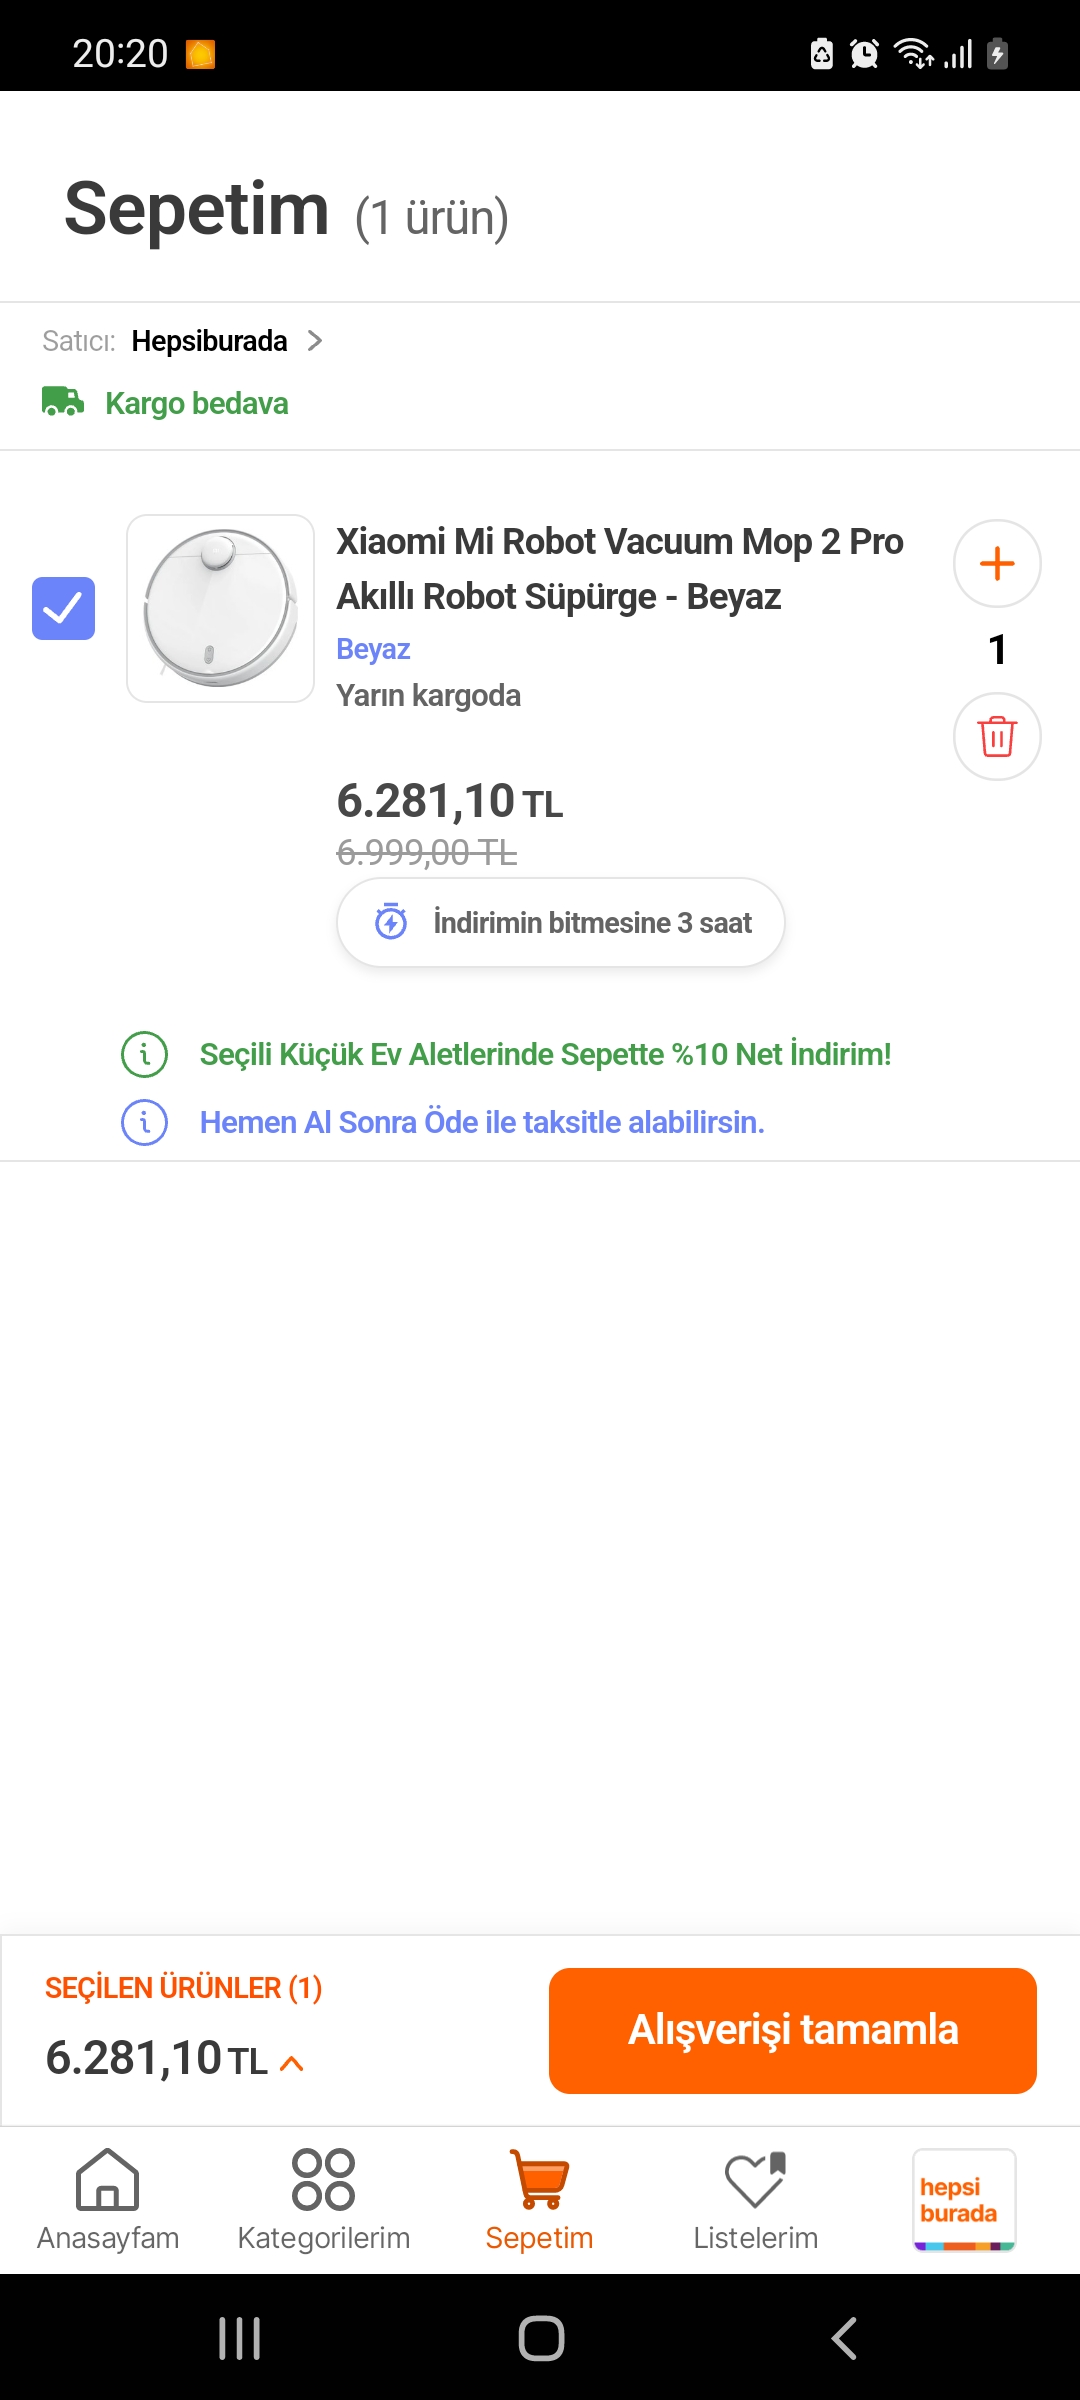Open the Hepsiburada logo tab
This screenshot has width=1080, height=2400.
pyautogui.click(x=964, y=2200)
